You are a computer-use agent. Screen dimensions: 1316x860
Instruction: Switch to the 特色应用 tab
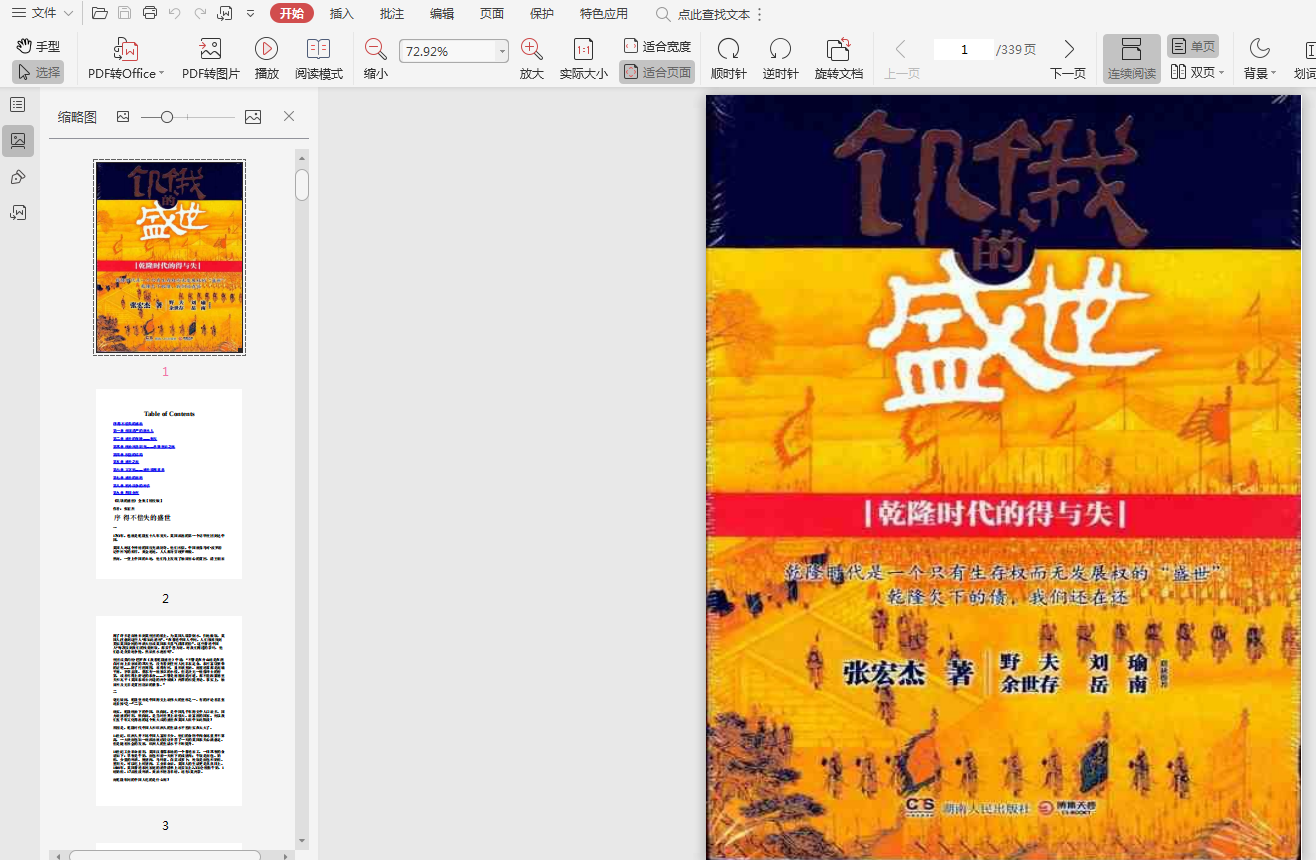(604, 14)
